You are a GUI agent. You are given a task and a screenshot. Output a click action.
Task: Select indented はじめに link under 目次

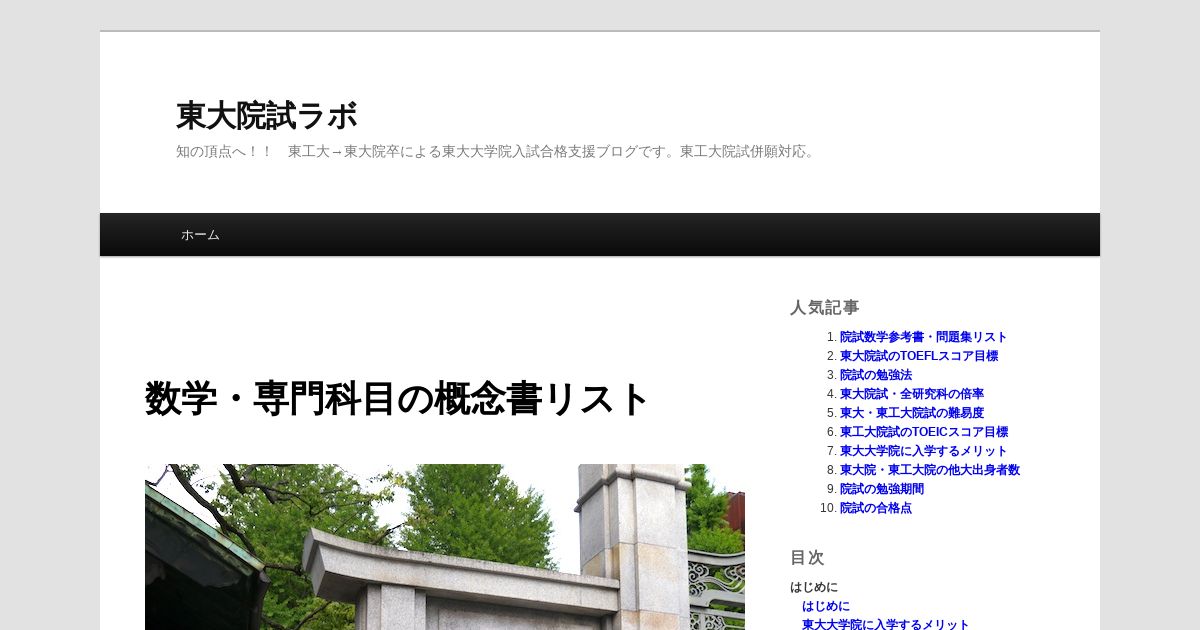825,606
